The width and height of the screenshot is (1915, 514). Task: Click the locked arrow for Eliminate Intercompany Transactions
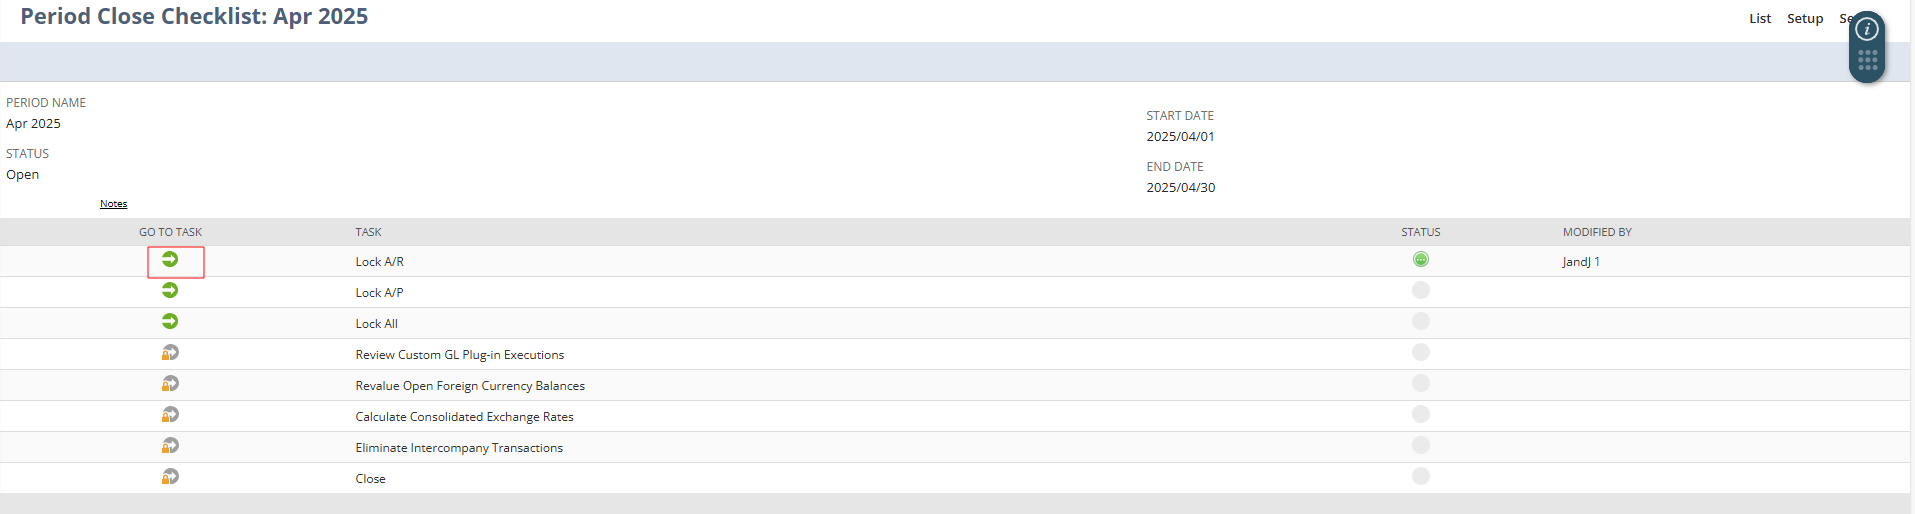pyautogui.click(x=170, y=446)
